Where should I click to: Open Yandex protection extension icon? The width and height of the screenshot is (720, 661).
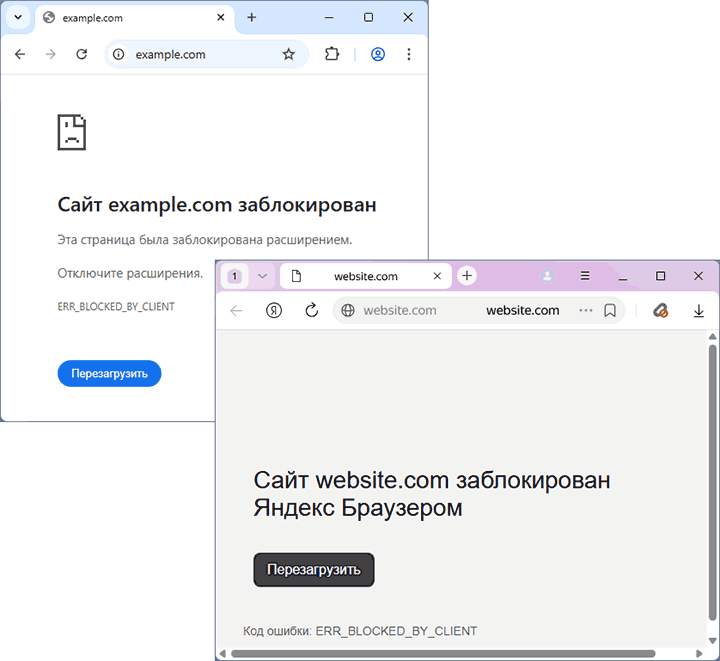[x=660, y=311]
